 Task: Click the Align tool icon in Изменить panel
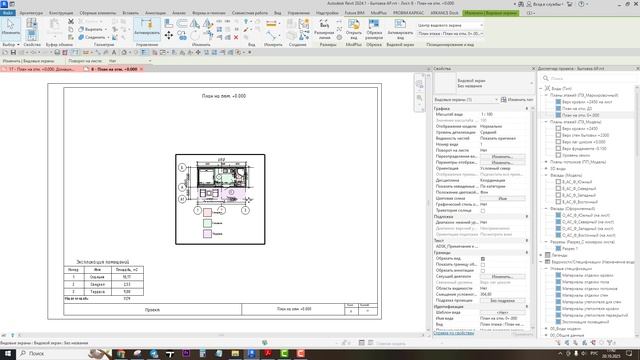(168, 23)
